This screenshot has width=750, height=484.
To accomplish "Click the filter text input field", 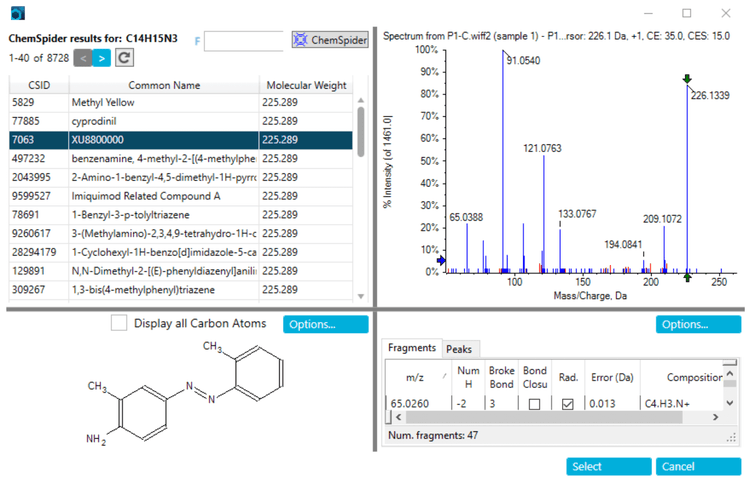I will pyautogui.click(x=244, y=40).
